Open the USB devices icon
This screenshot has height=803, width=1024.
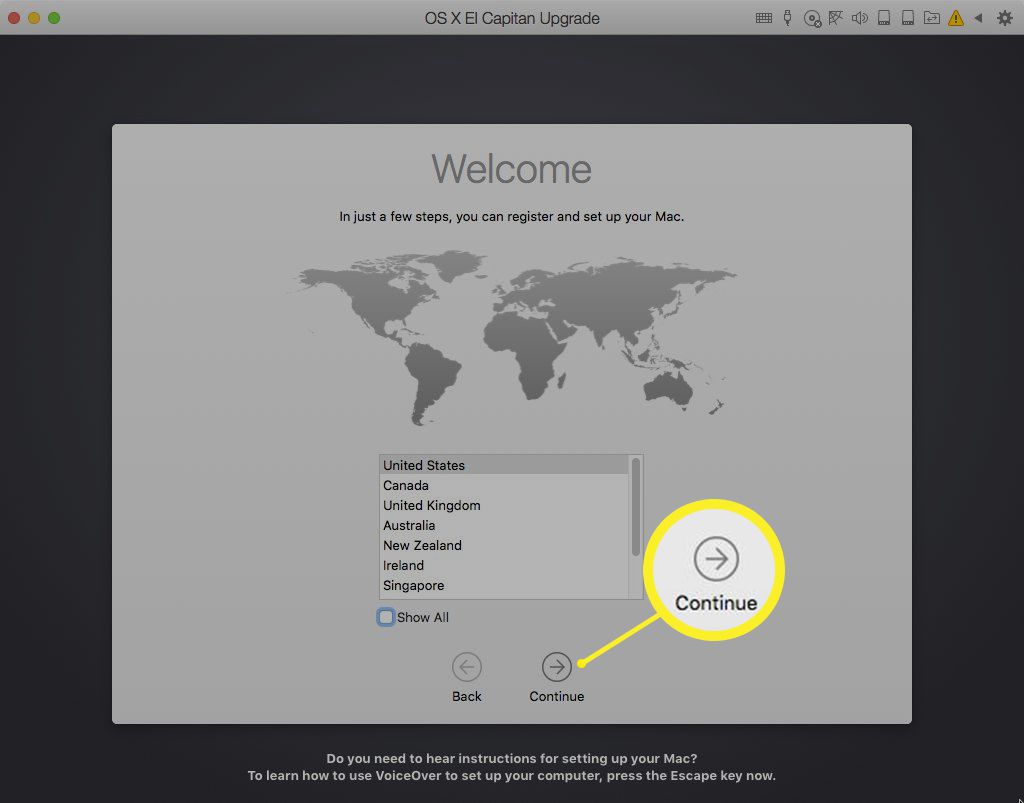point(788,18)
